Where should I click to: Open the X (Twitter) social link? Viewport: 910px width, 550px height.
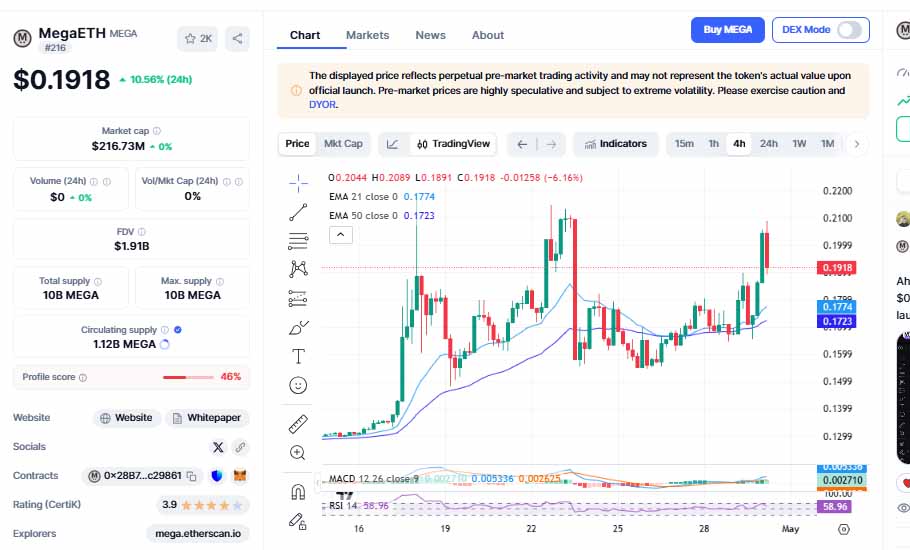pos(218,447)
